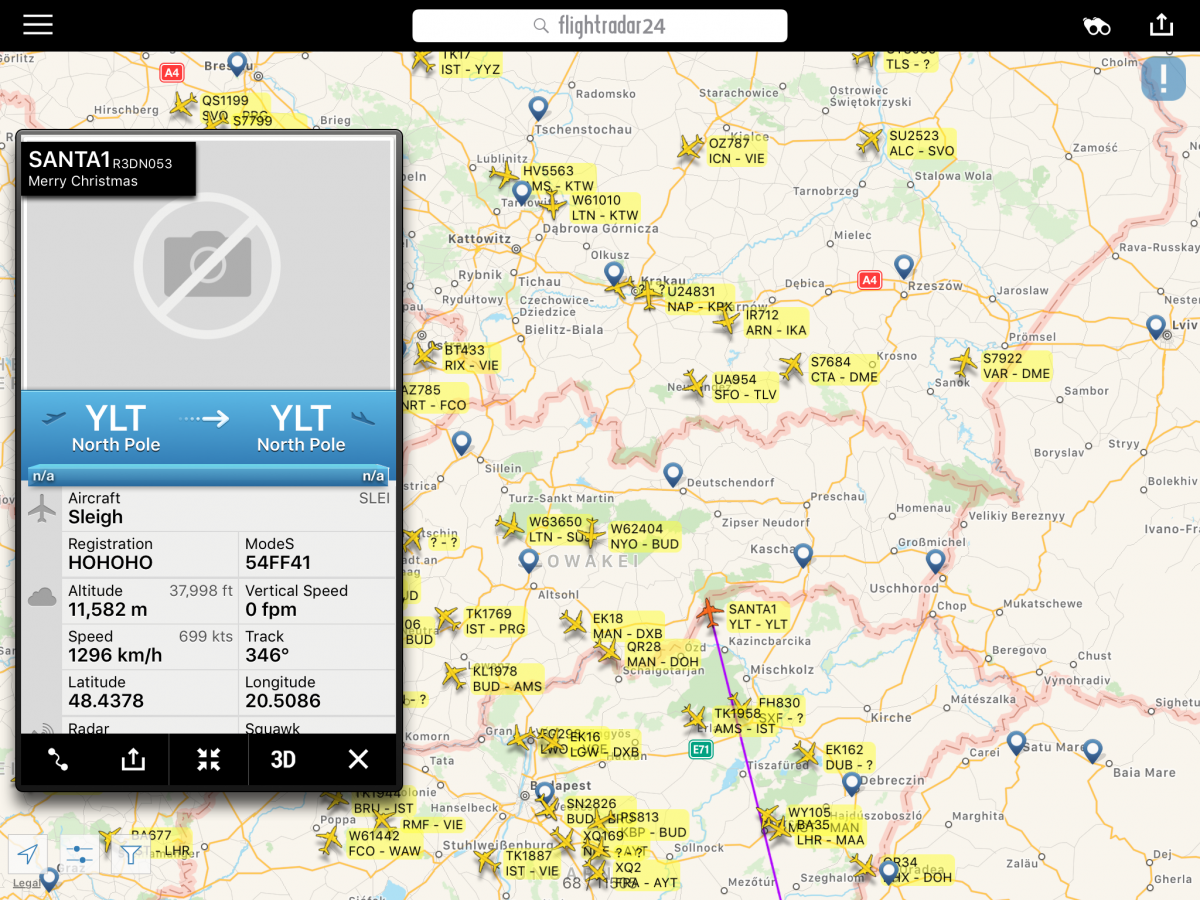The width and height of the screenshot is (1200, 900).
Task: Collapse the flight info panel
Action: (208, 760)
